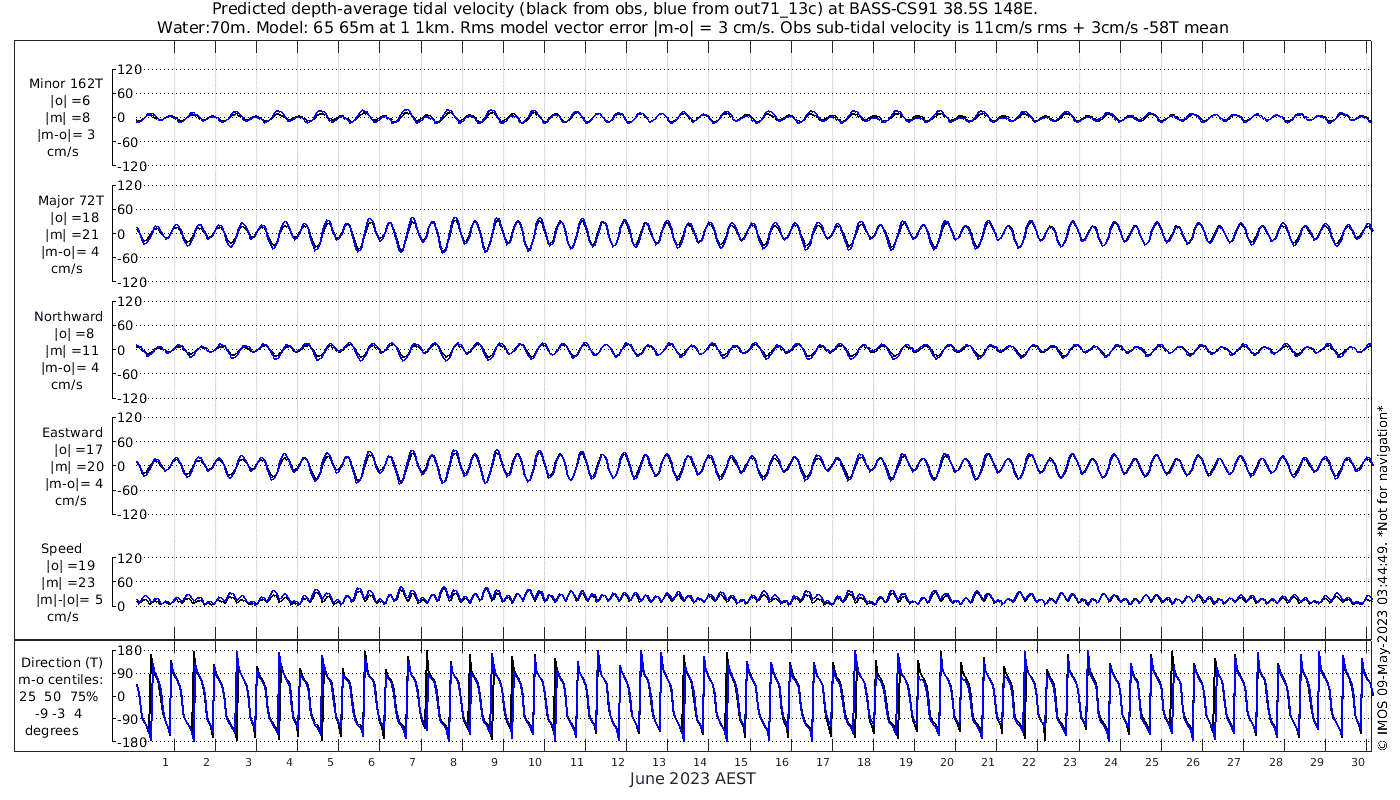This screenshot has width=1400, height=800.
Task: Click the Eastward panel label
Action: pyautogui.click(x=72, y=432)
